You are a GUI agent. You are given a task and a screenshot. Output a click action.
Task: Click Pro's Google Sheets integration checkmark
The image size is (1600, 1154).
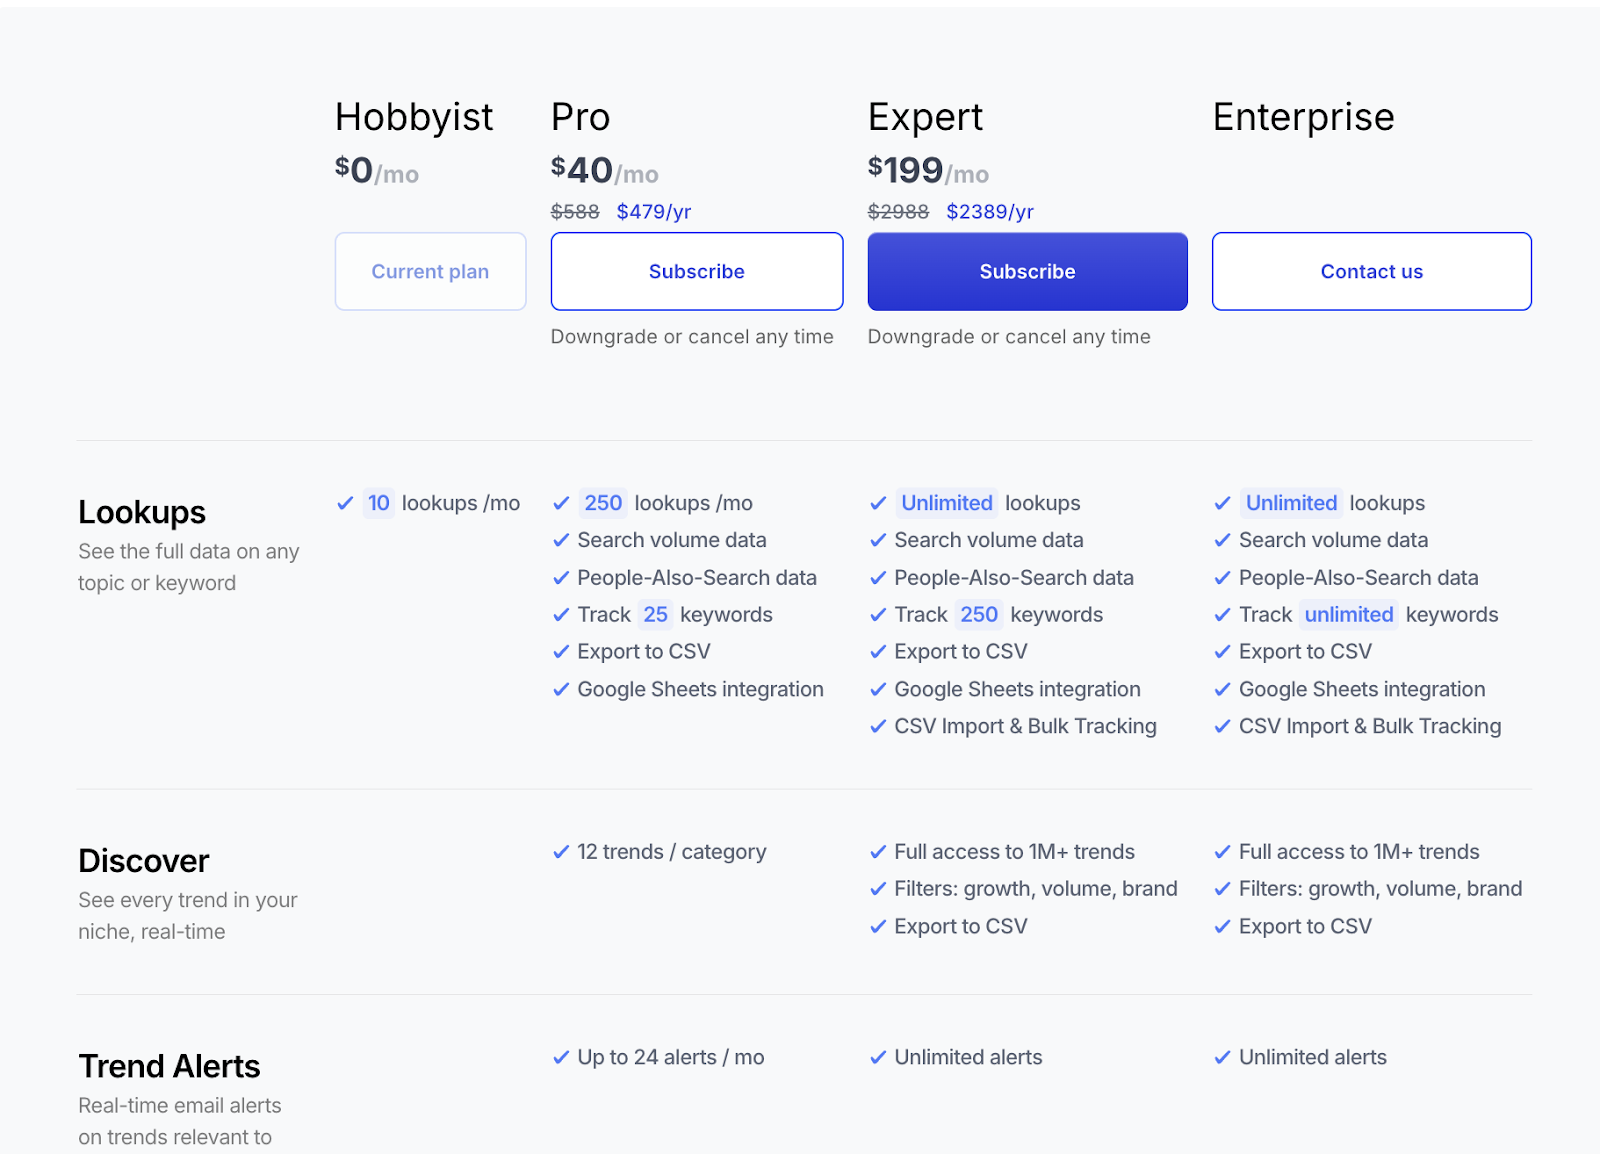(x=561, y=690)
